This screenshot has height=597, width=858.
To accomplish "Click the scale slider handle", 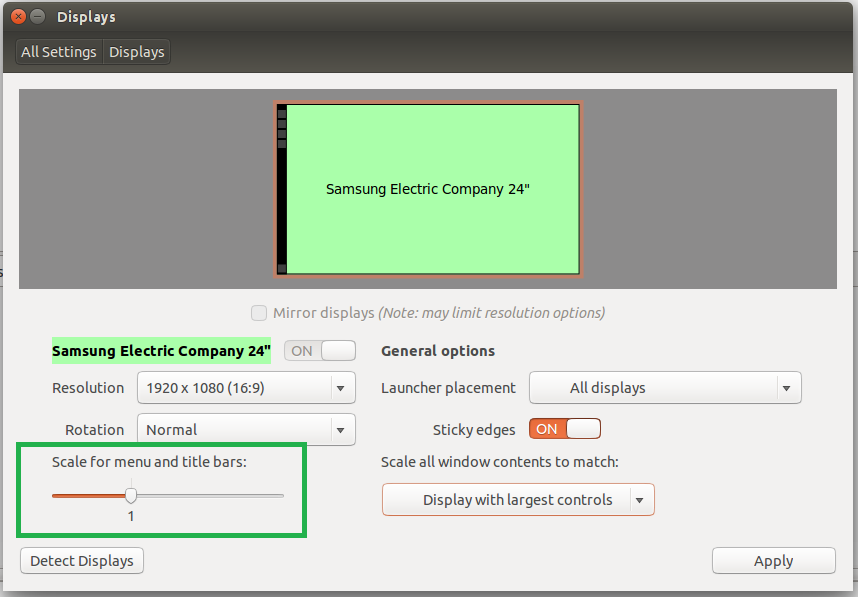I will pyautogui.click(x=131, y=495).
